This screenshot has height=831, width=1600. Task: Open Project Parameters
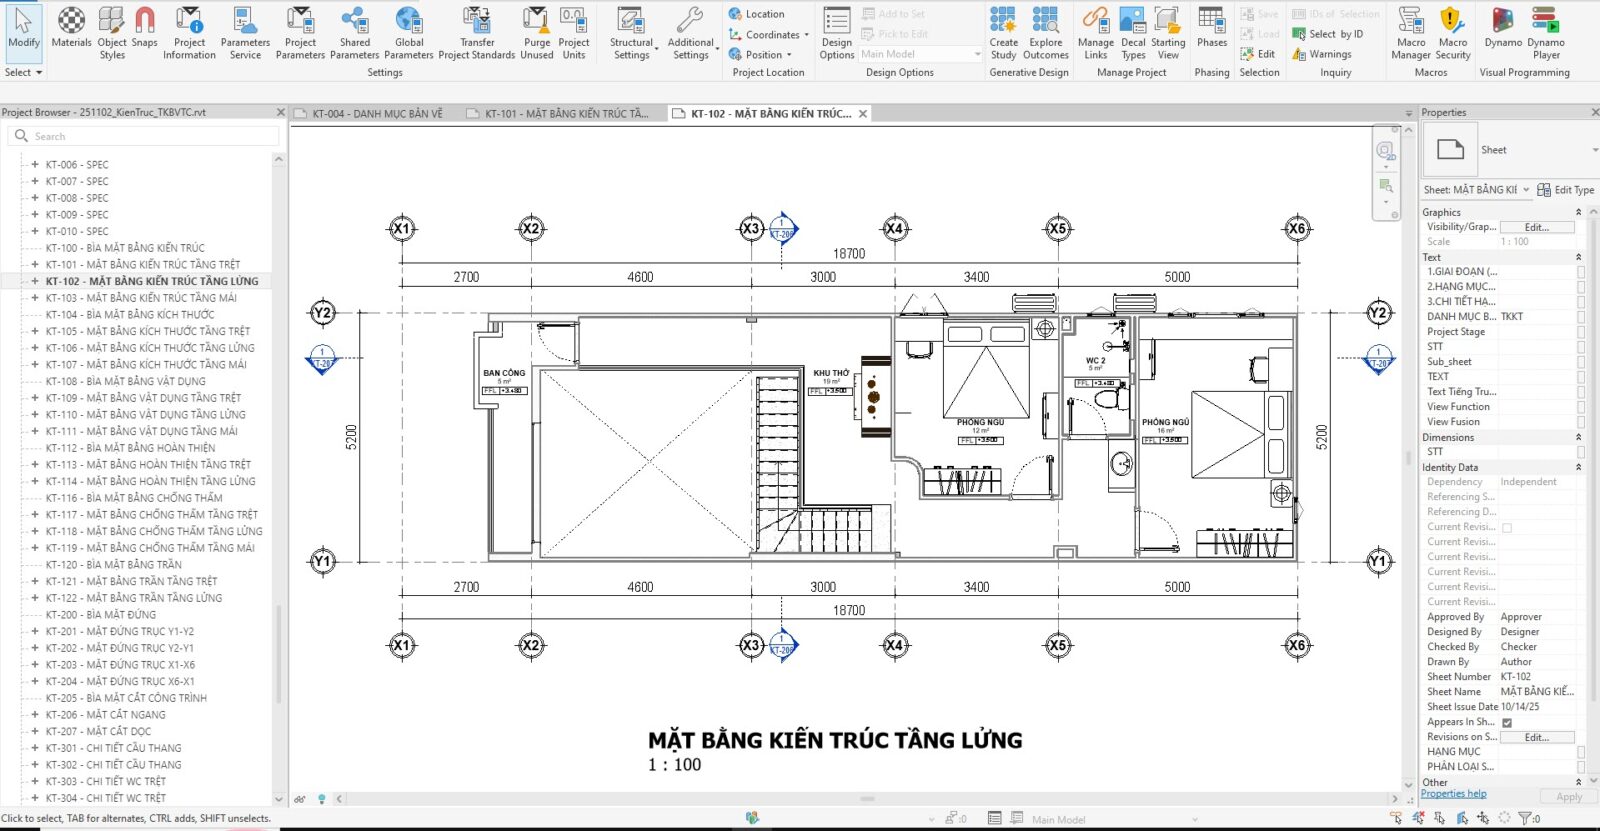(x=300, y=33)
